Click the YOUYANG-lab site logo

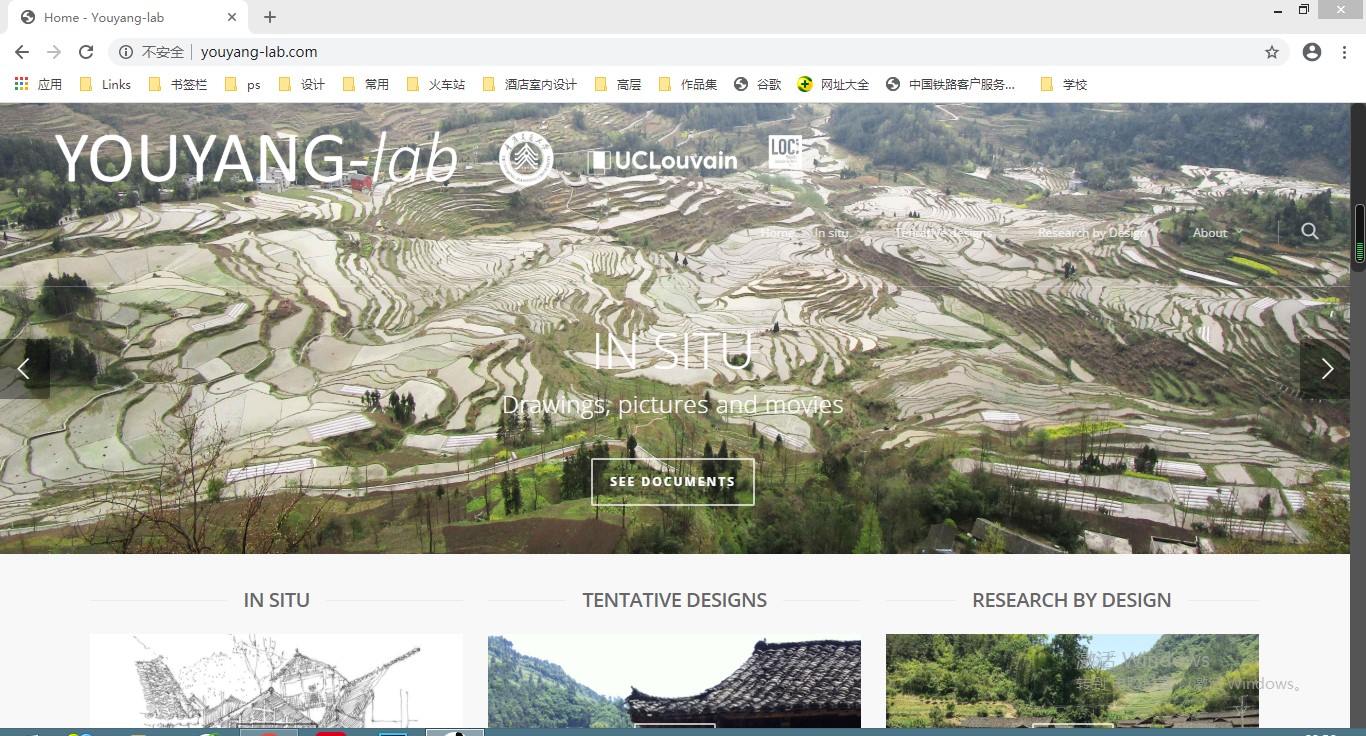click(256, 159)
